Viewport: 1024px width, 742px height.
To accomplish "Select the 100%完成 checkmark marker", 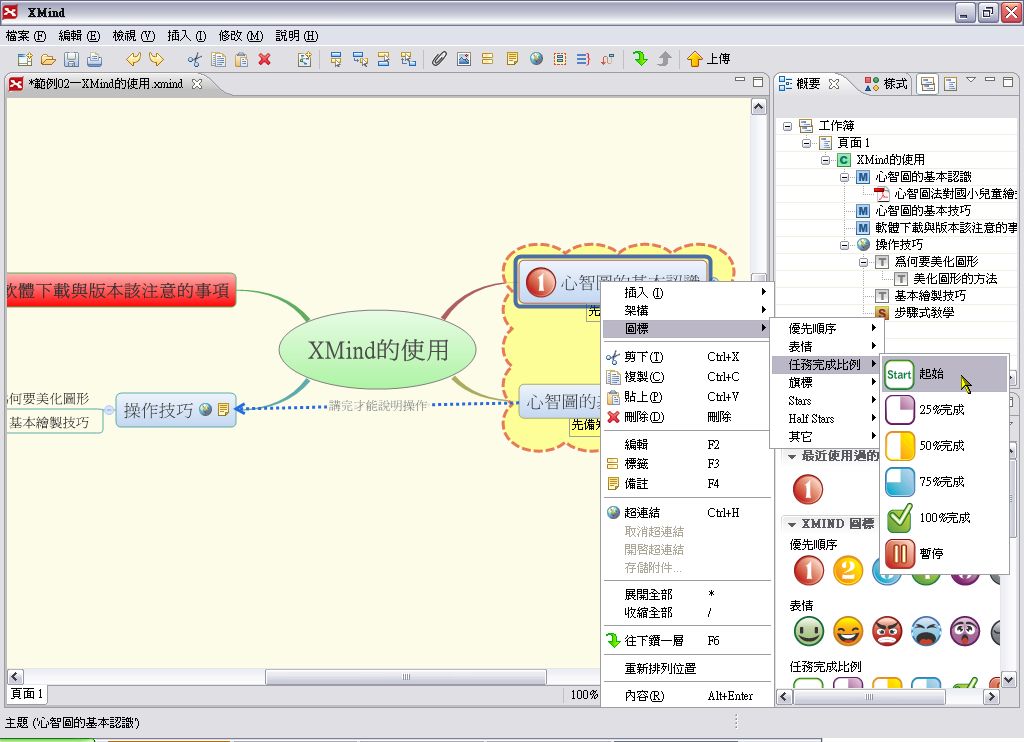I will pos(944,518).
